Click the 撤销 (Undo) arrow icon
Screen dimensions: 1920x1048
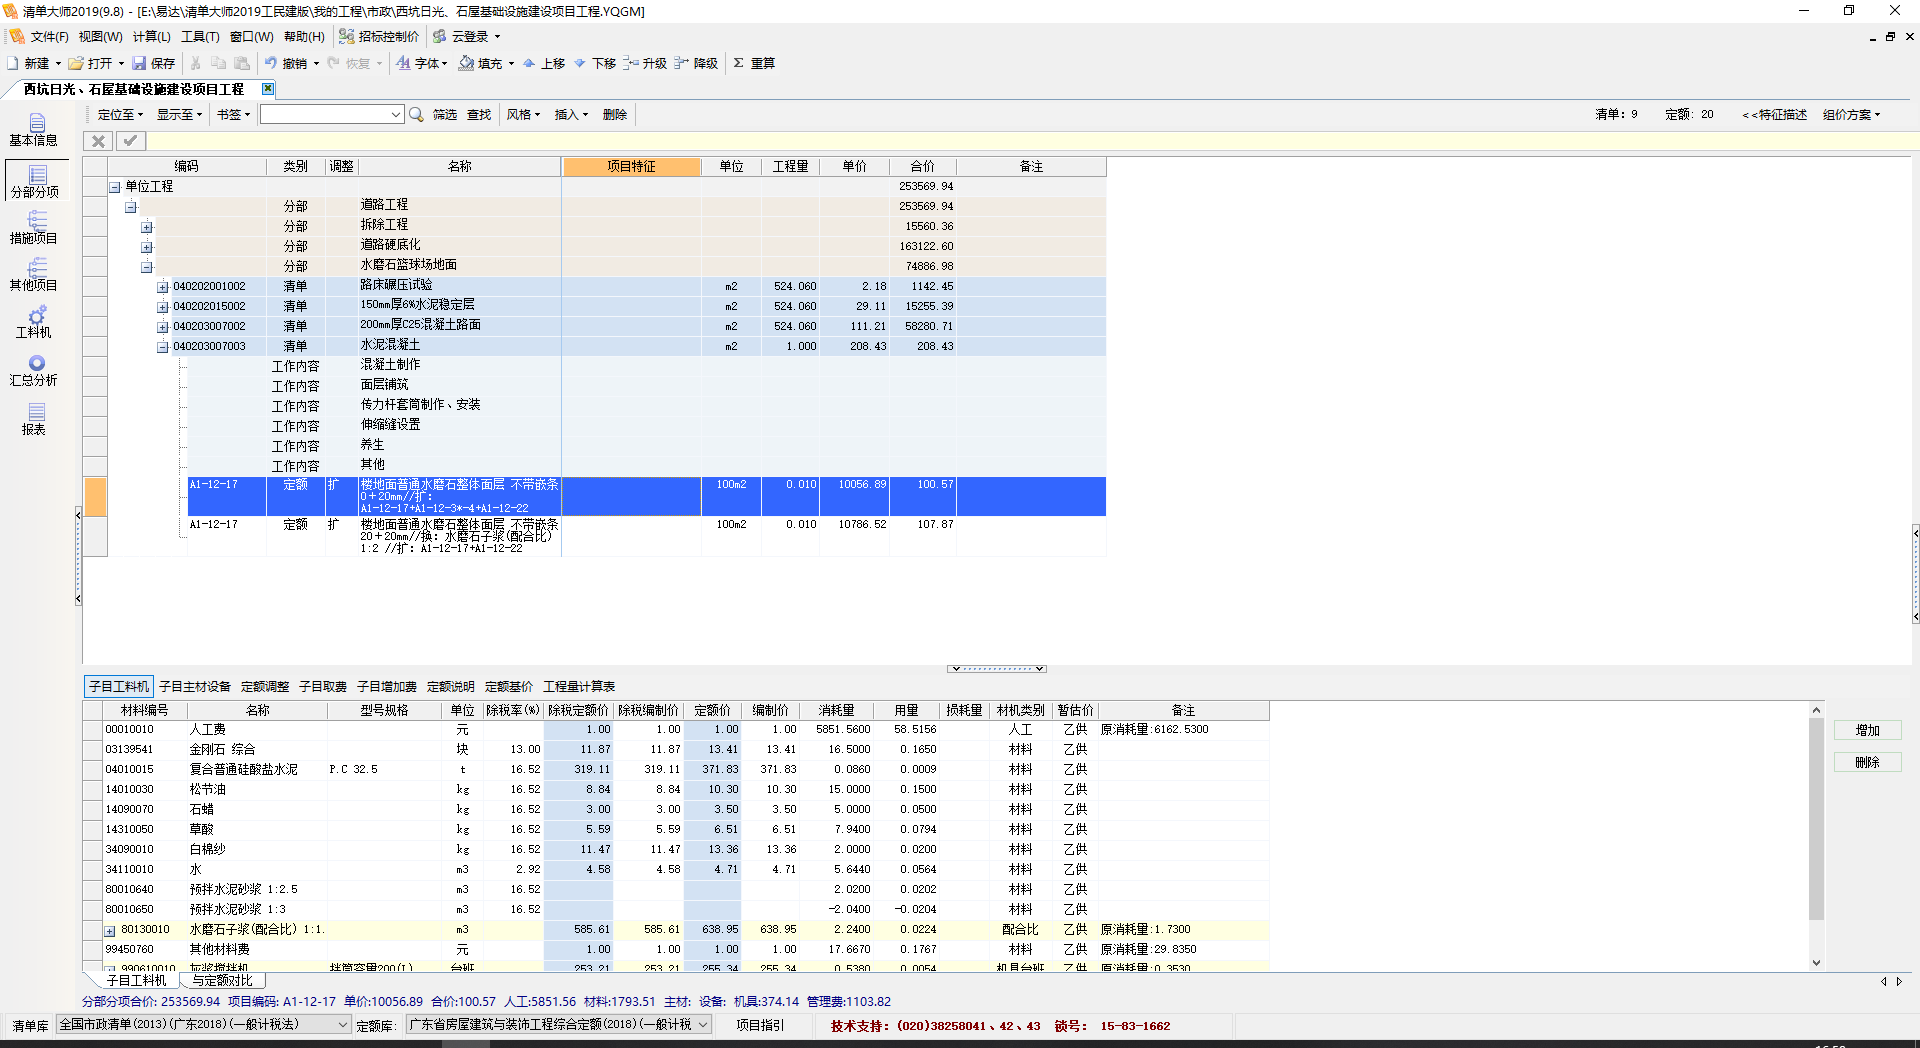(271, 63)
